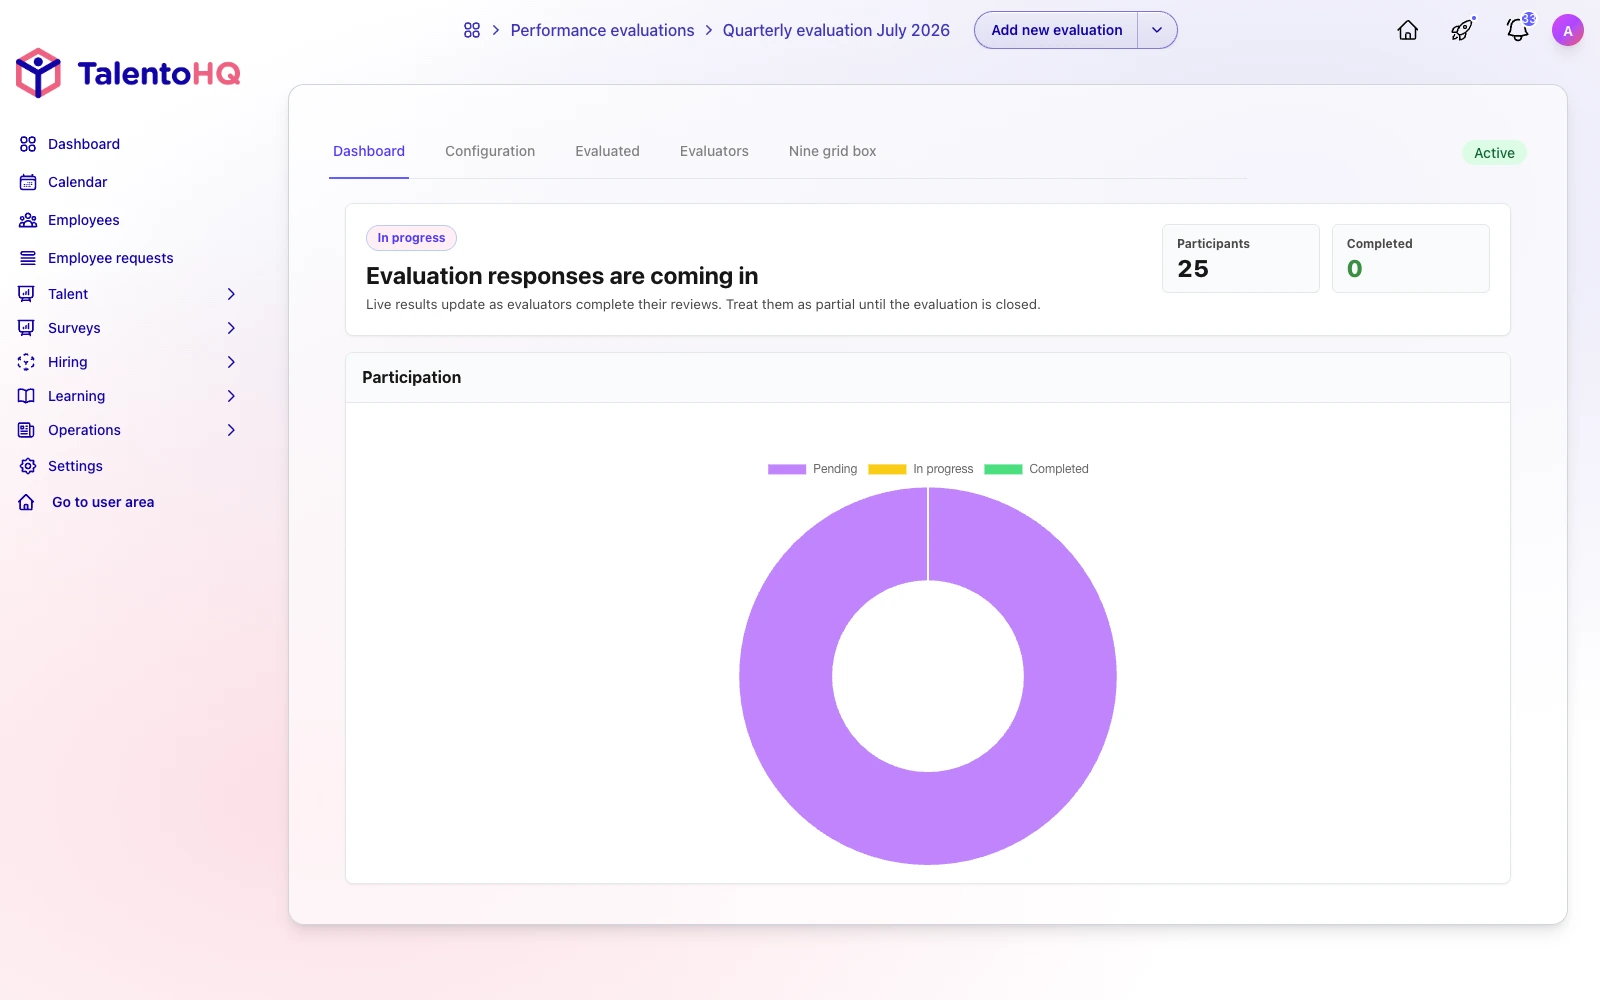
Task: Toggle the In progress yellow legend swatch
Action: (x=887, y=469)
